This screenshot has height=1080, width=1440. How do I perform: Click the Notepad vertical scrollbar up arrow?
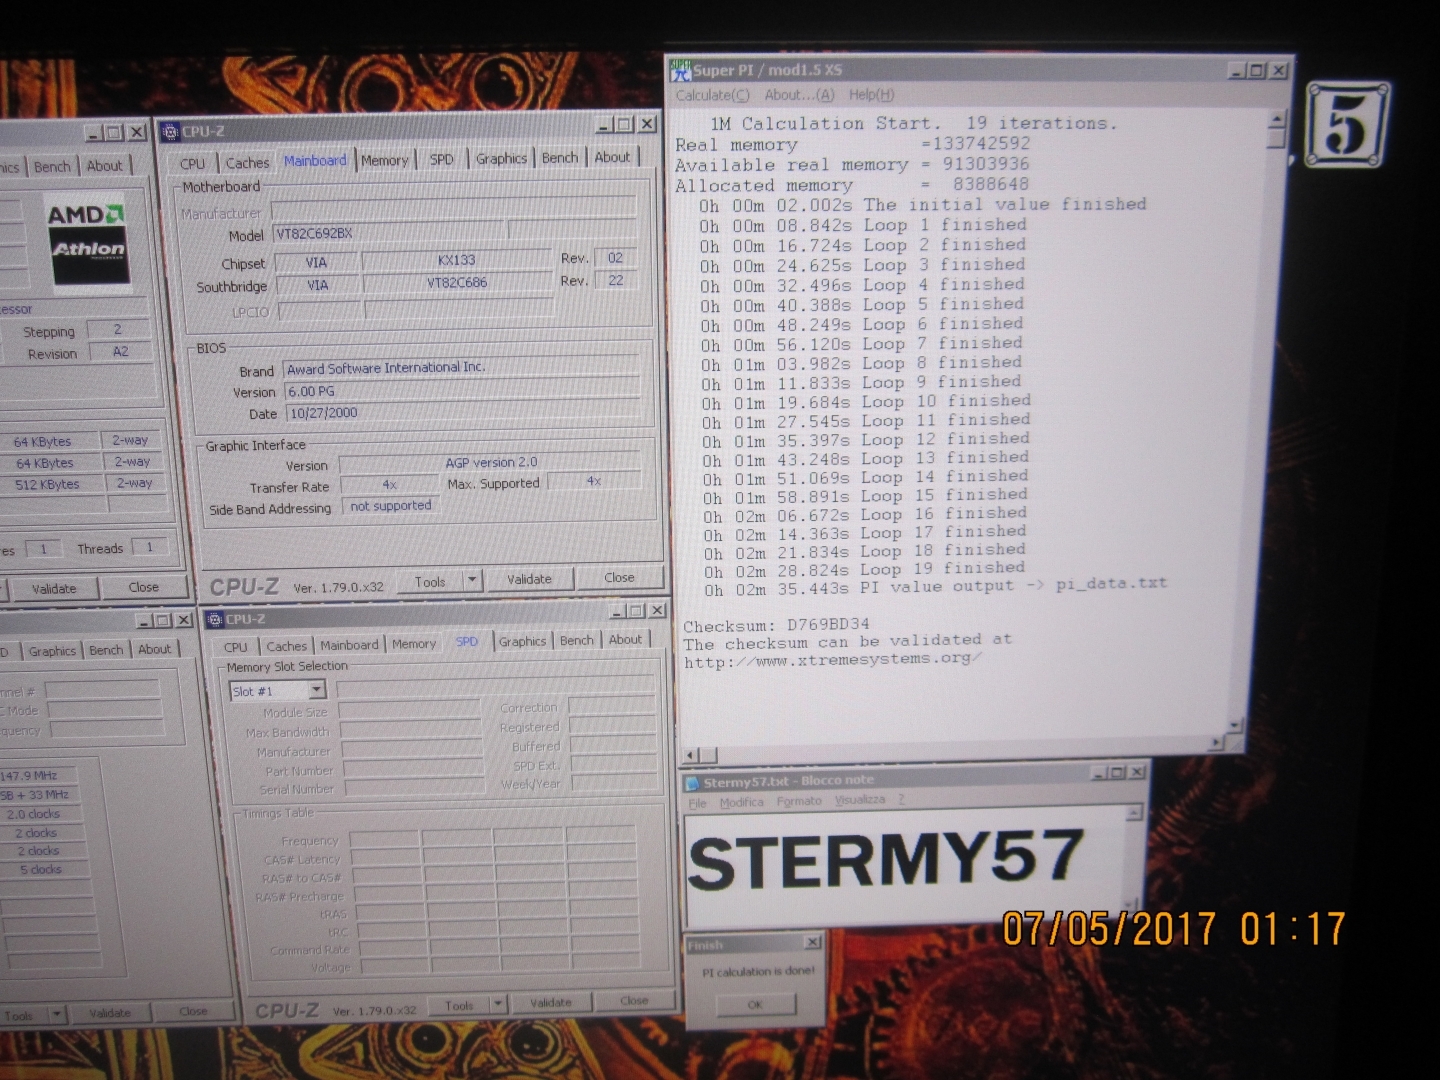click(x=1133, y=813)
